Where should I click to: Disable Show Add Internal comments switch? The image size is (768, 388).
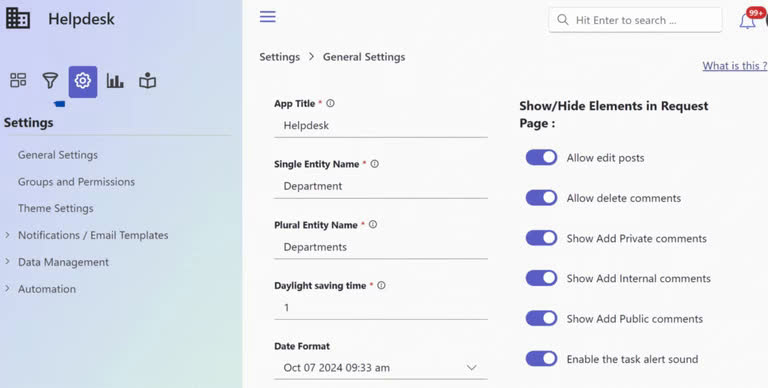(541, 278)
